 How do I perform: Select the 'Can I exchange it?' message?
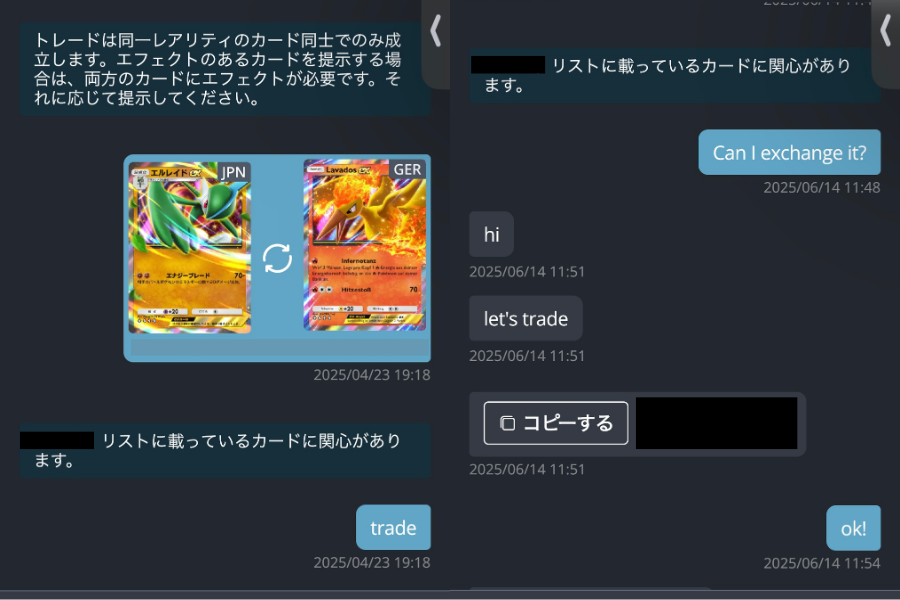point(789,152)
